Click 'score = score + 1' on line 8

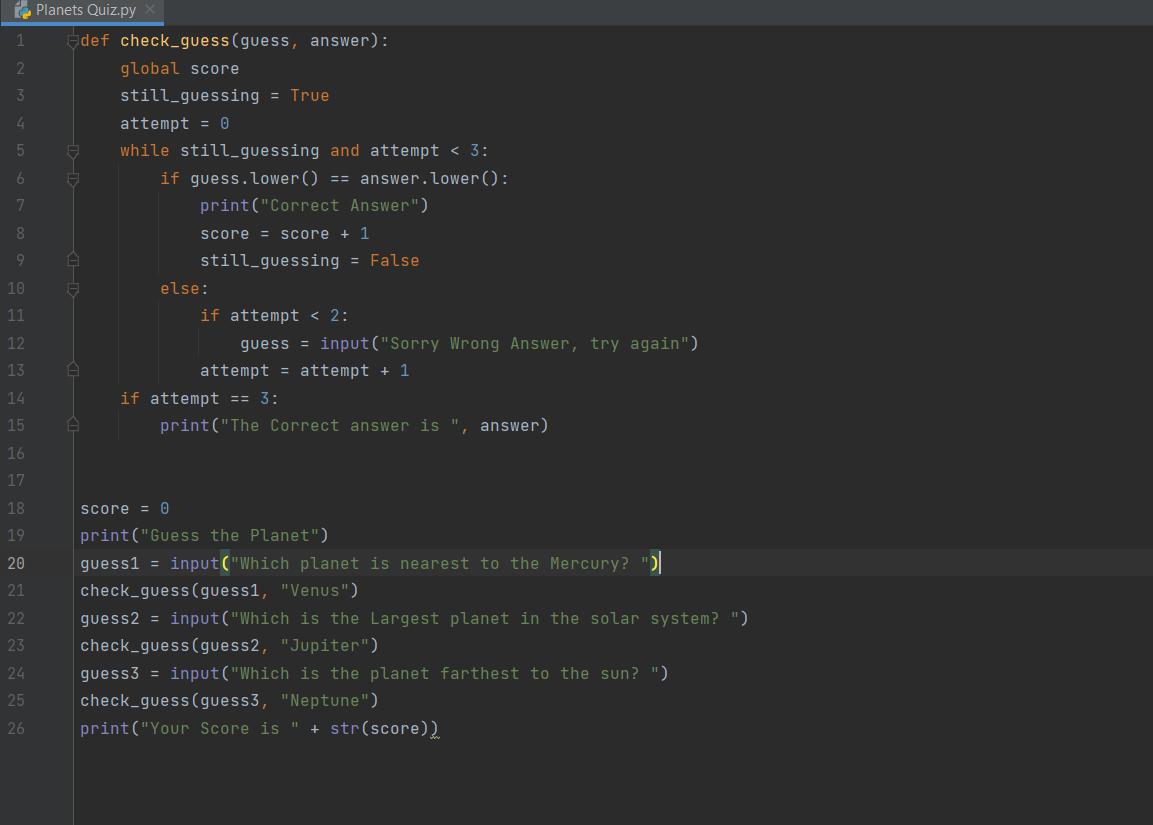pos(285,234)
